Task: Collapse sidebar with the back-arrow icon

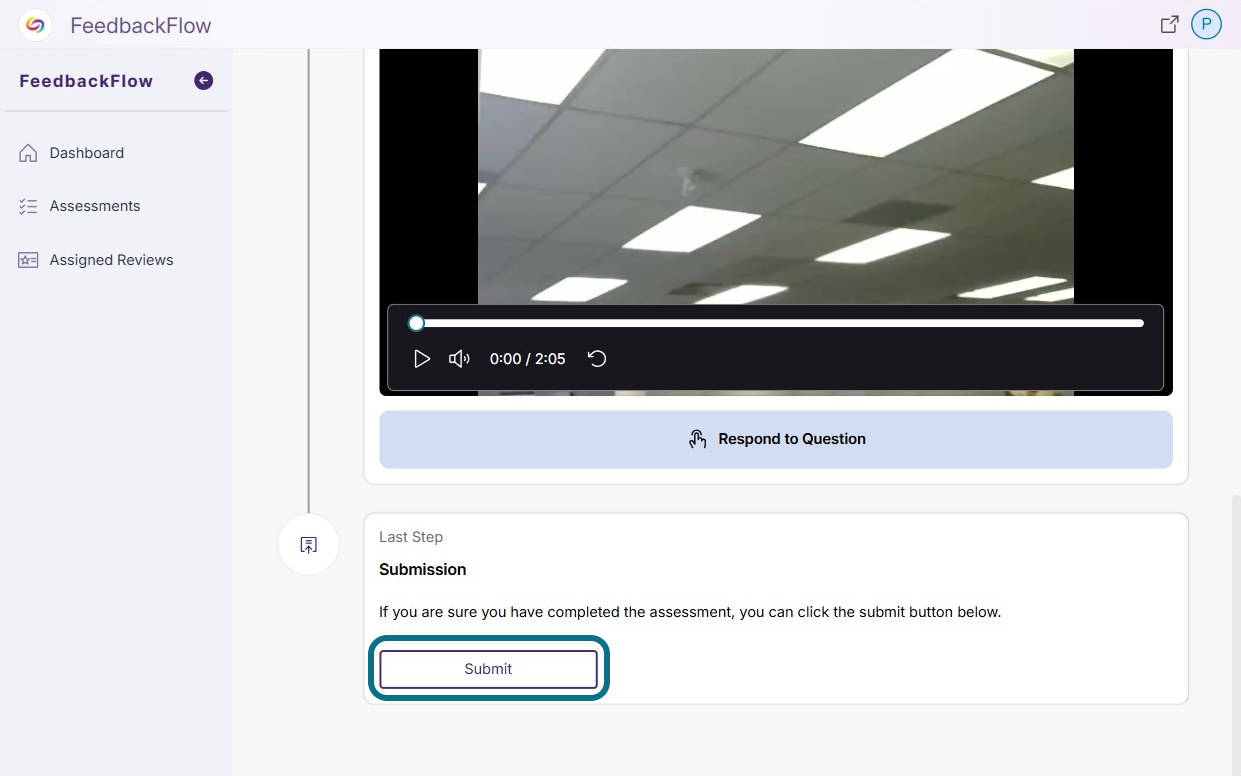Action: click(203, 81)
